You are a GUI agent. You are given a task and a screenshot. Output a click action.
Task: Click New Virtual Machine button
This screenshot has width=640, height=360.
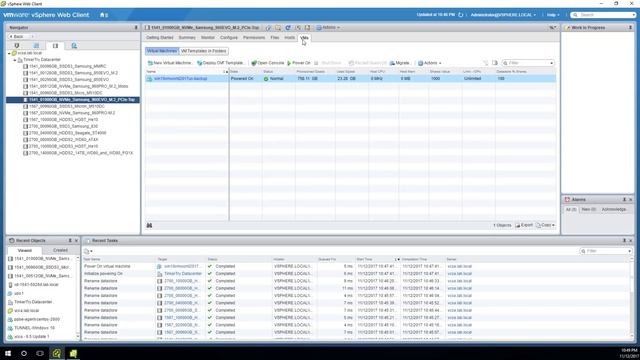click(169, 63)
